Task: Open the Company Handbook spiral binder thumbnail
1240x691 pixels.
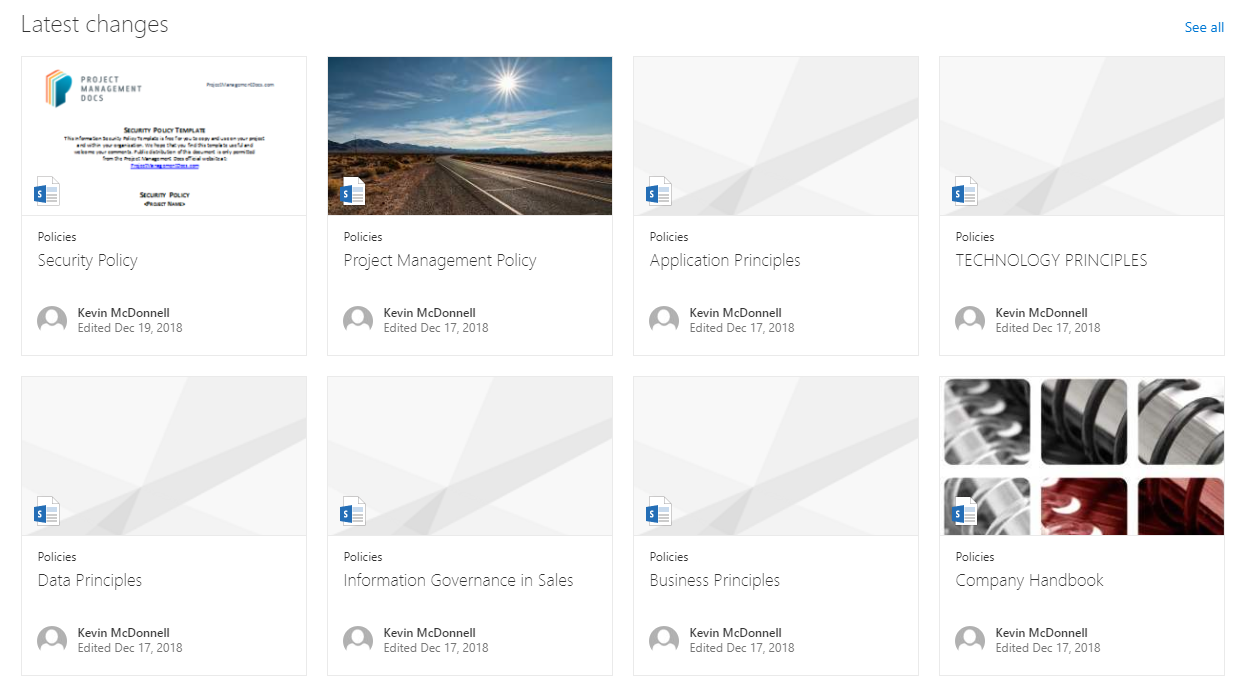Action: 1081,455
